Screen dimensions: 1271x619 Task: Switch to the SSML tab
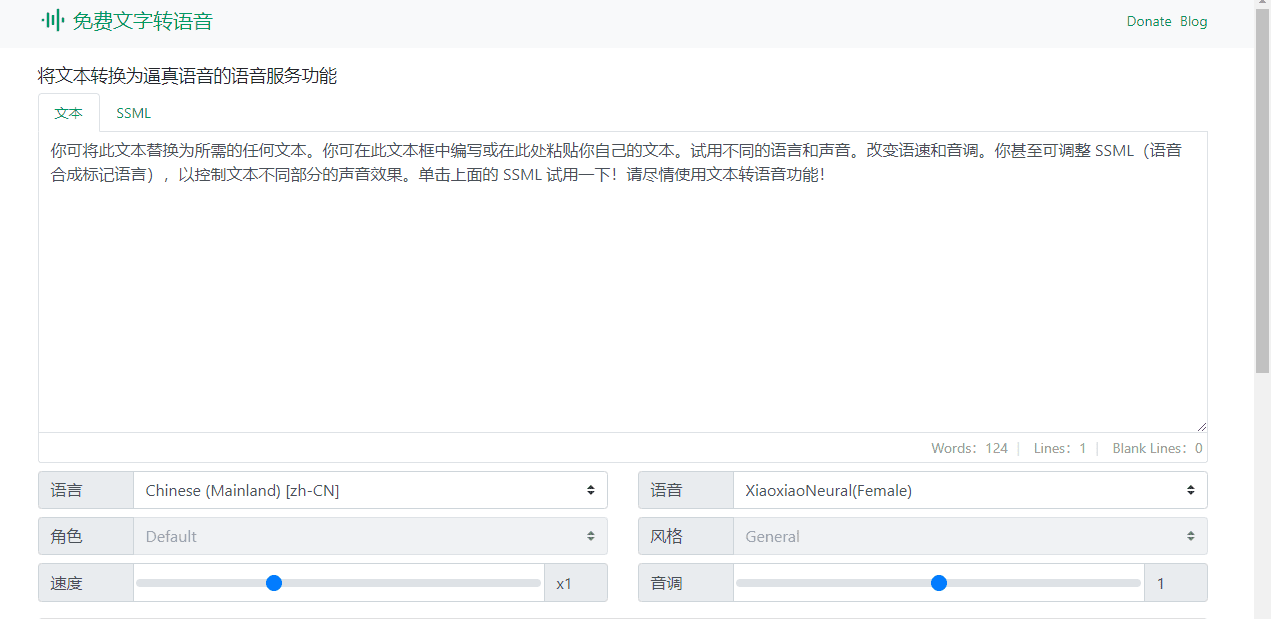tap(133, 113)
